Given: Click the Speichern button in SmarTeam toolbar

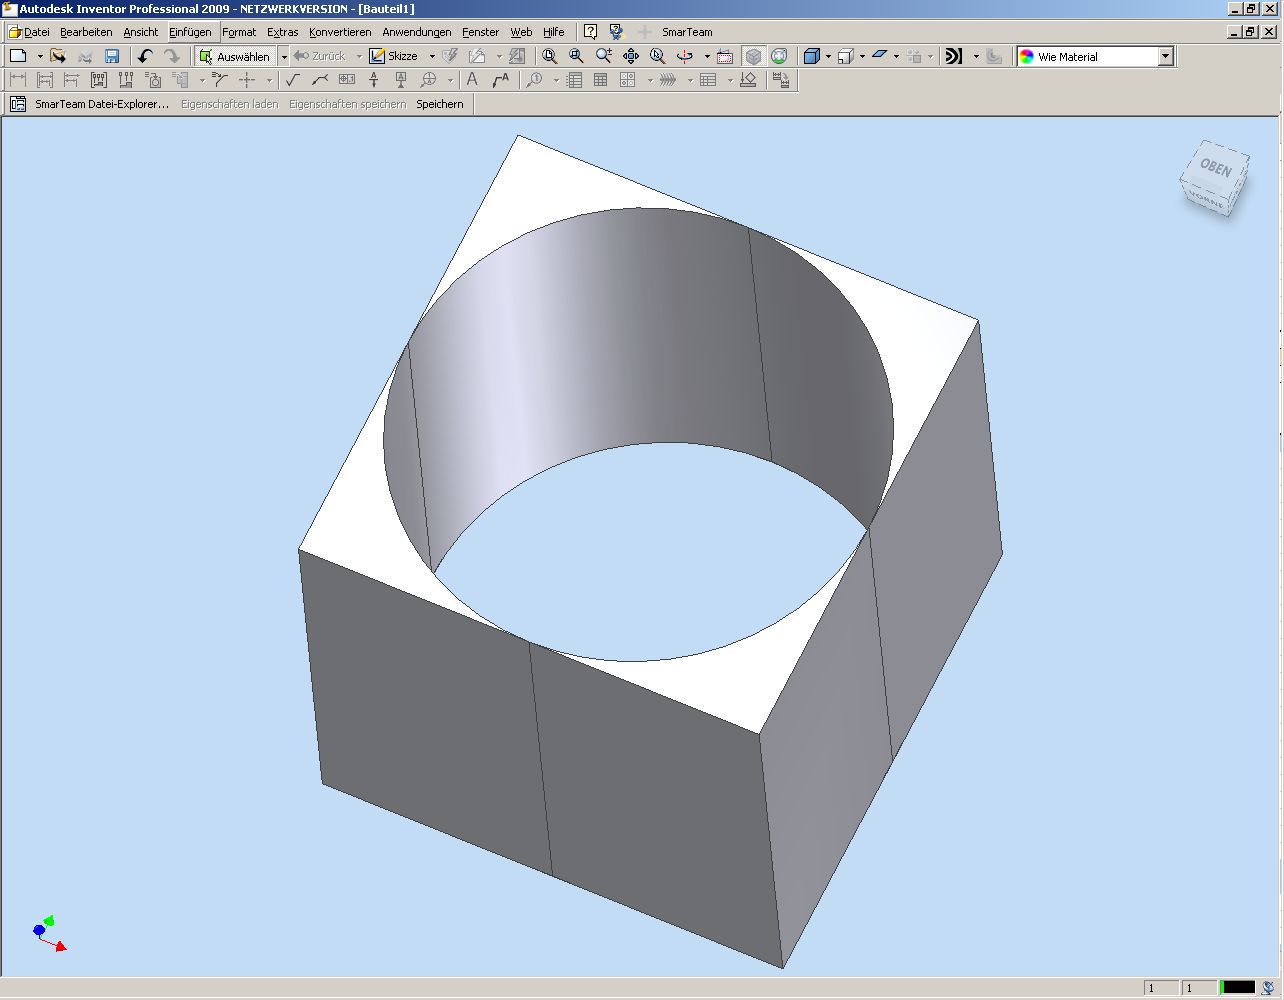Looking at the screenshot, I should 440,104.
